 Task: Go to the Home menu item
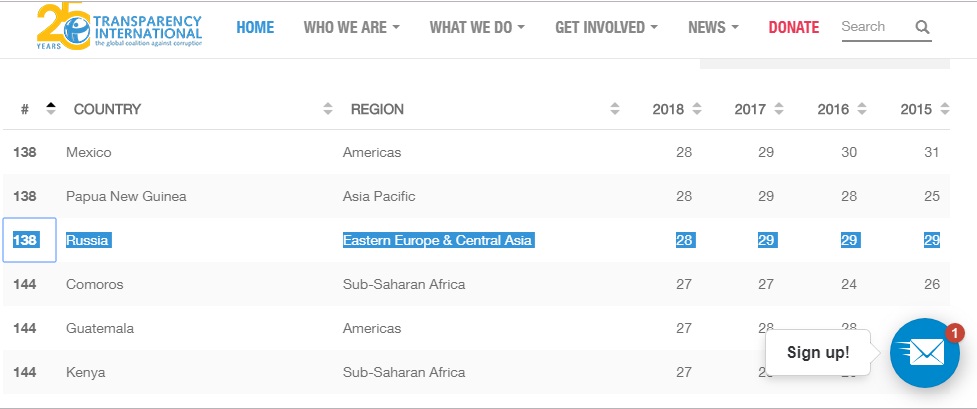pos(255,27)
